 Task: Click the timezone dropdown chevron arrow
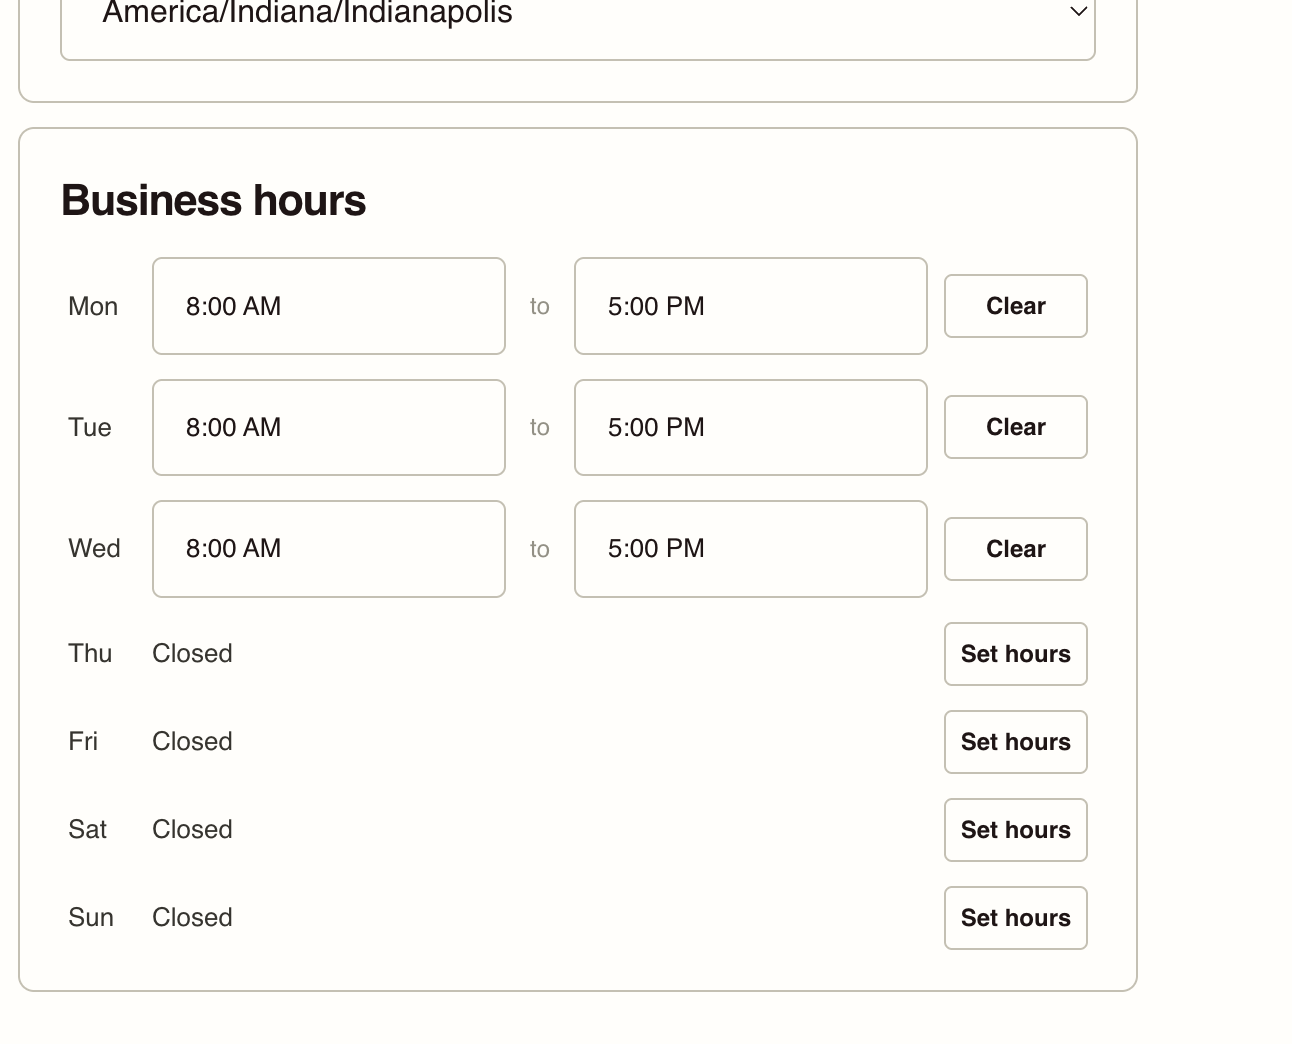[1078, 13]
